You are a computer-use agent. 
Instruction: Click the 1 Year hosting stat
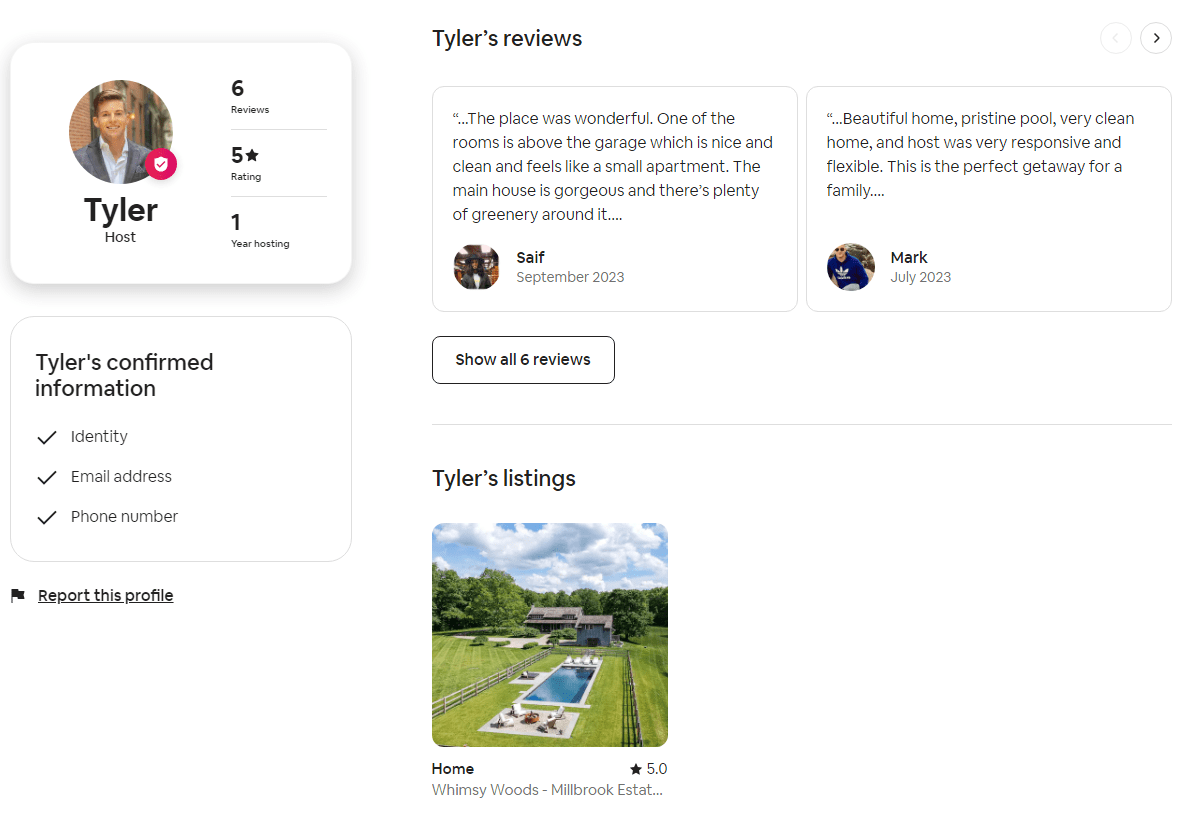(x=259, y=230)
